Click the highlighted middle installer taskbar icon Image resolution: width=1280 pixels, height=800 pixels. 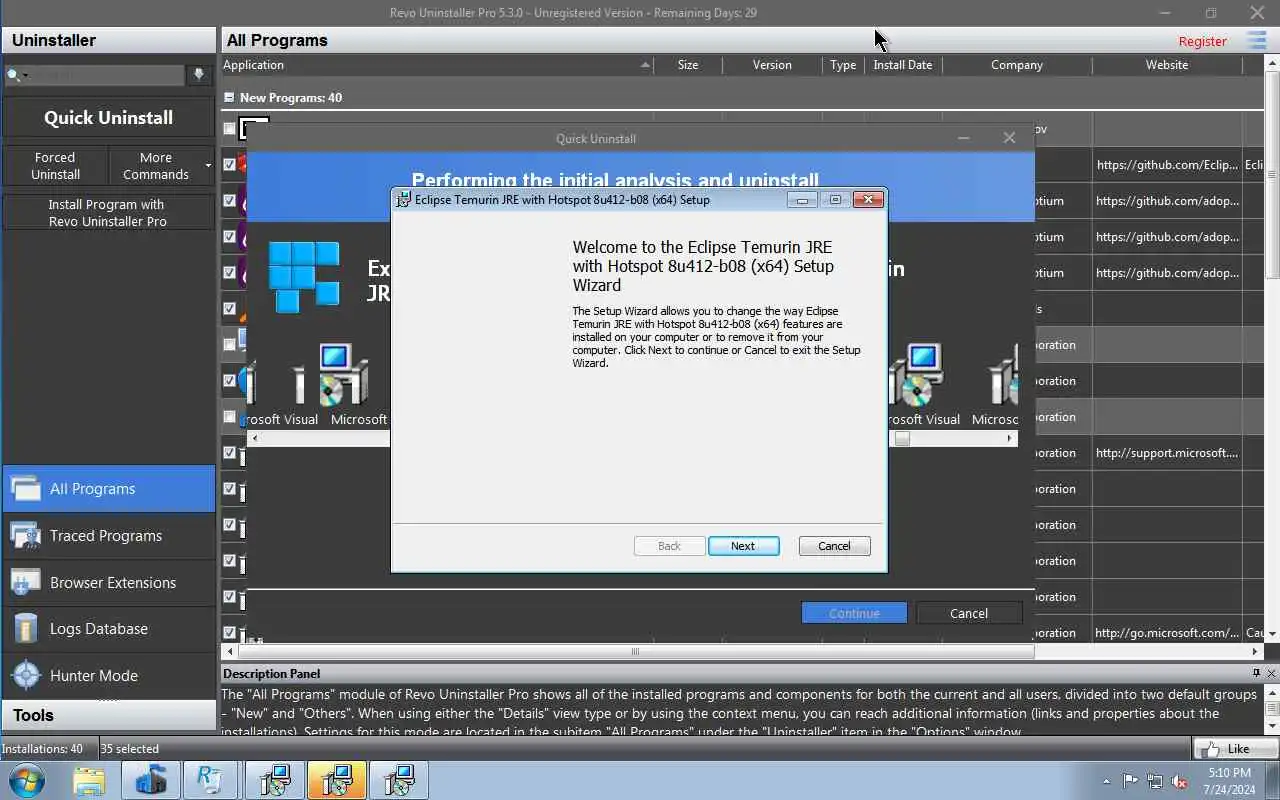336,780
